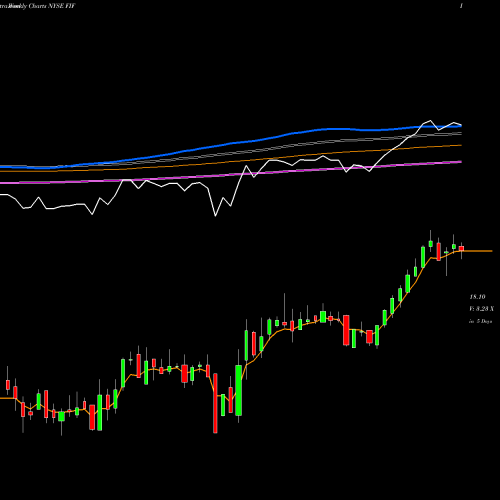Click the "in 5 Days" label

click(480, 321)
